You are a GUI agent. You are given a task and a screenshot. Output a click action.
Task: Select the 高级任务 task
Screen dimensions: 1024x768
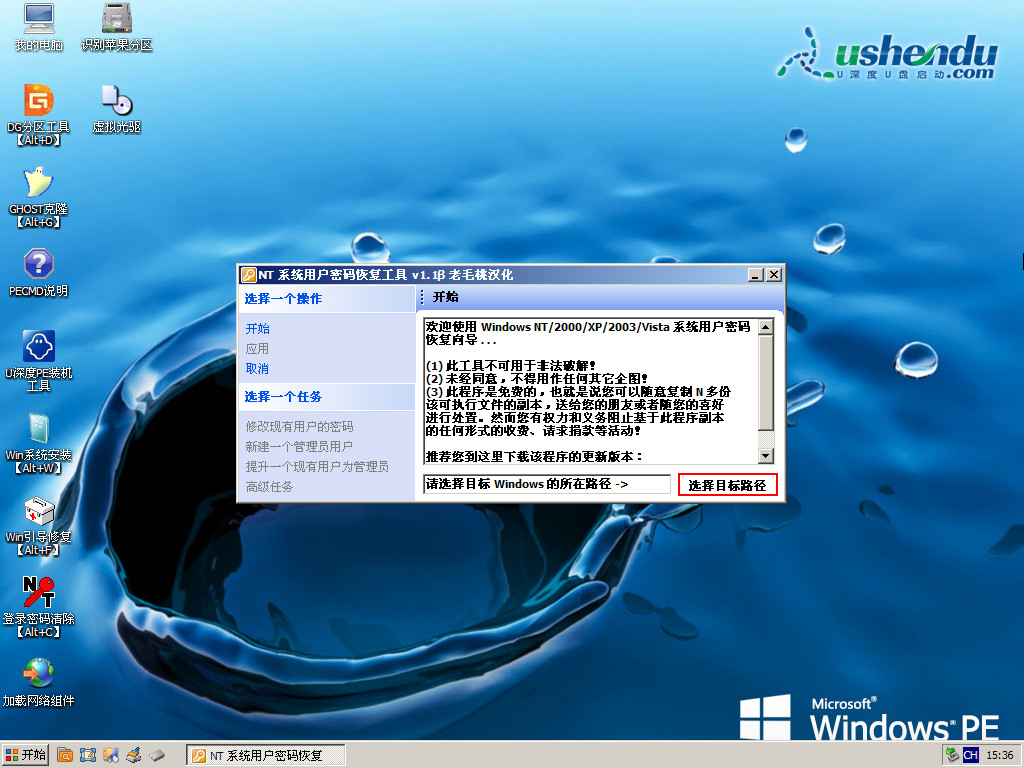pyautogui.click(x=269, y=487)
